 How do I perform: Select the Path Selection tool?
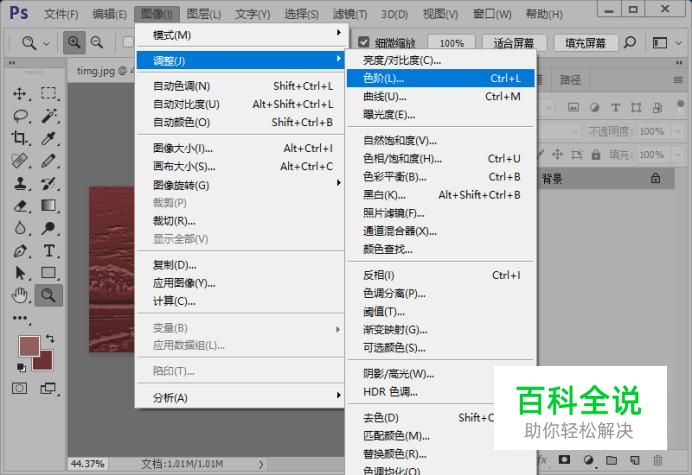(x=20, y=273)
